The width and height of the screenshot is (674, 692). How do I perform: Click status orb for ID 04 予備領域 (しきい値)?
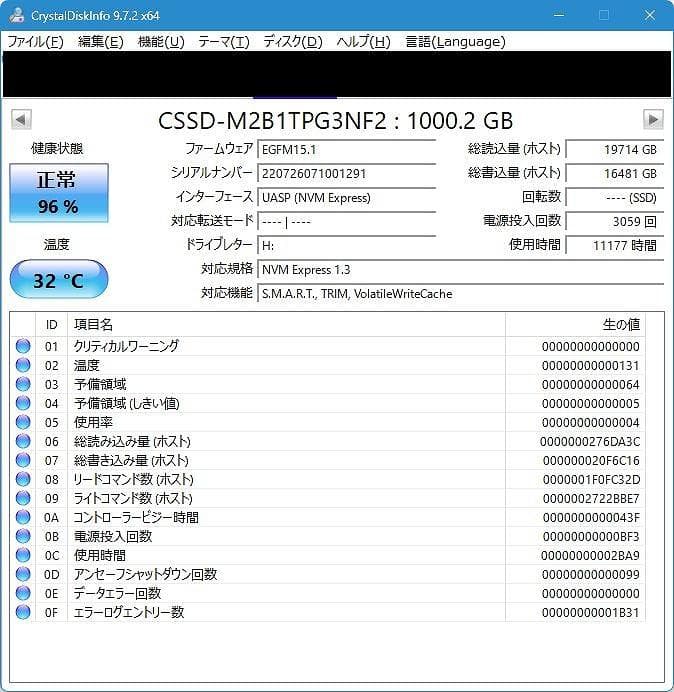(23, 403)
